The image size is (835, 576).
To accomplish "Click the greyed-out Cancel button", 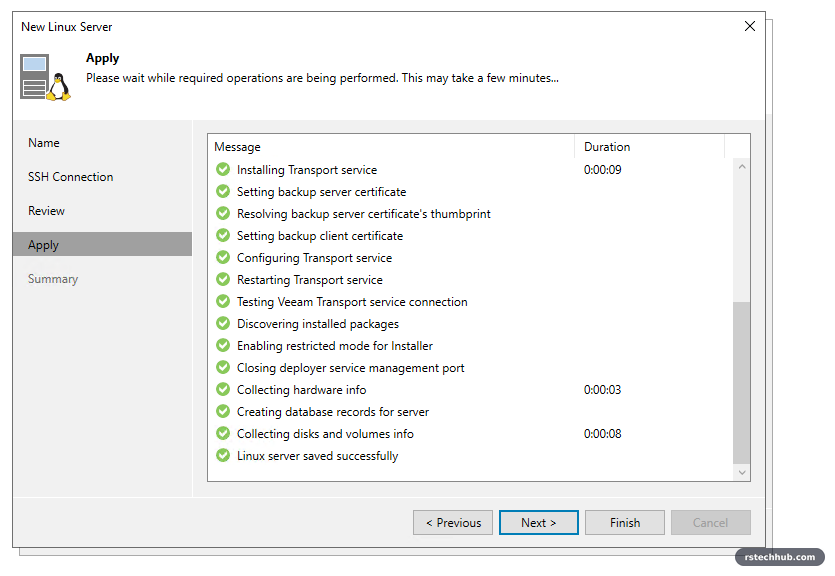I will [x=710, y=523].
